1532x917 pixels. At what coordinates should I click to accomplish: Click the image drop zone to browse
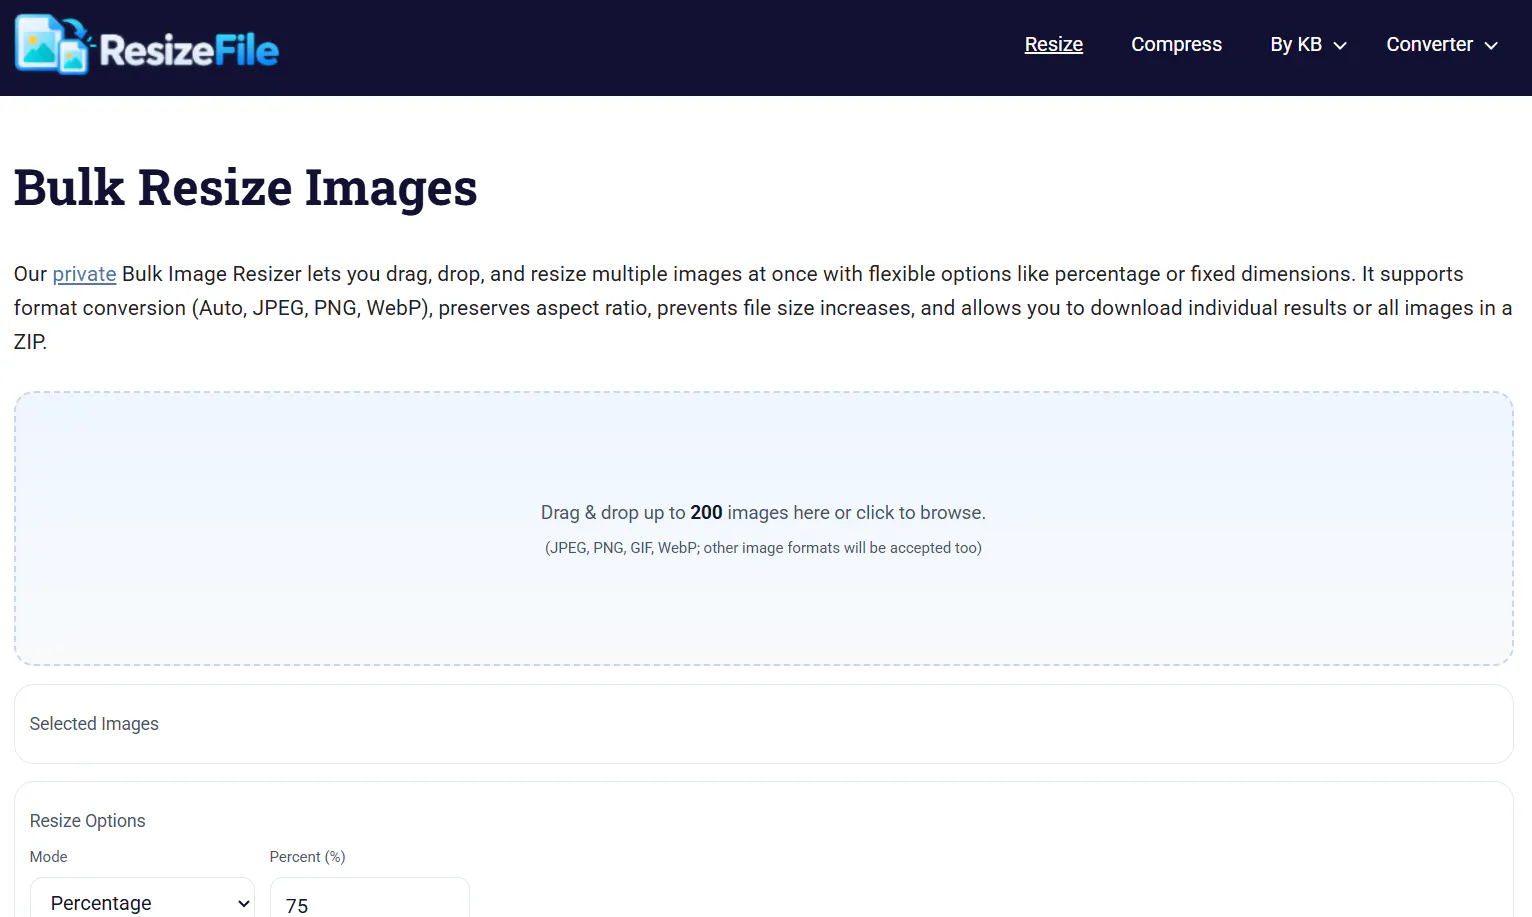763,528
